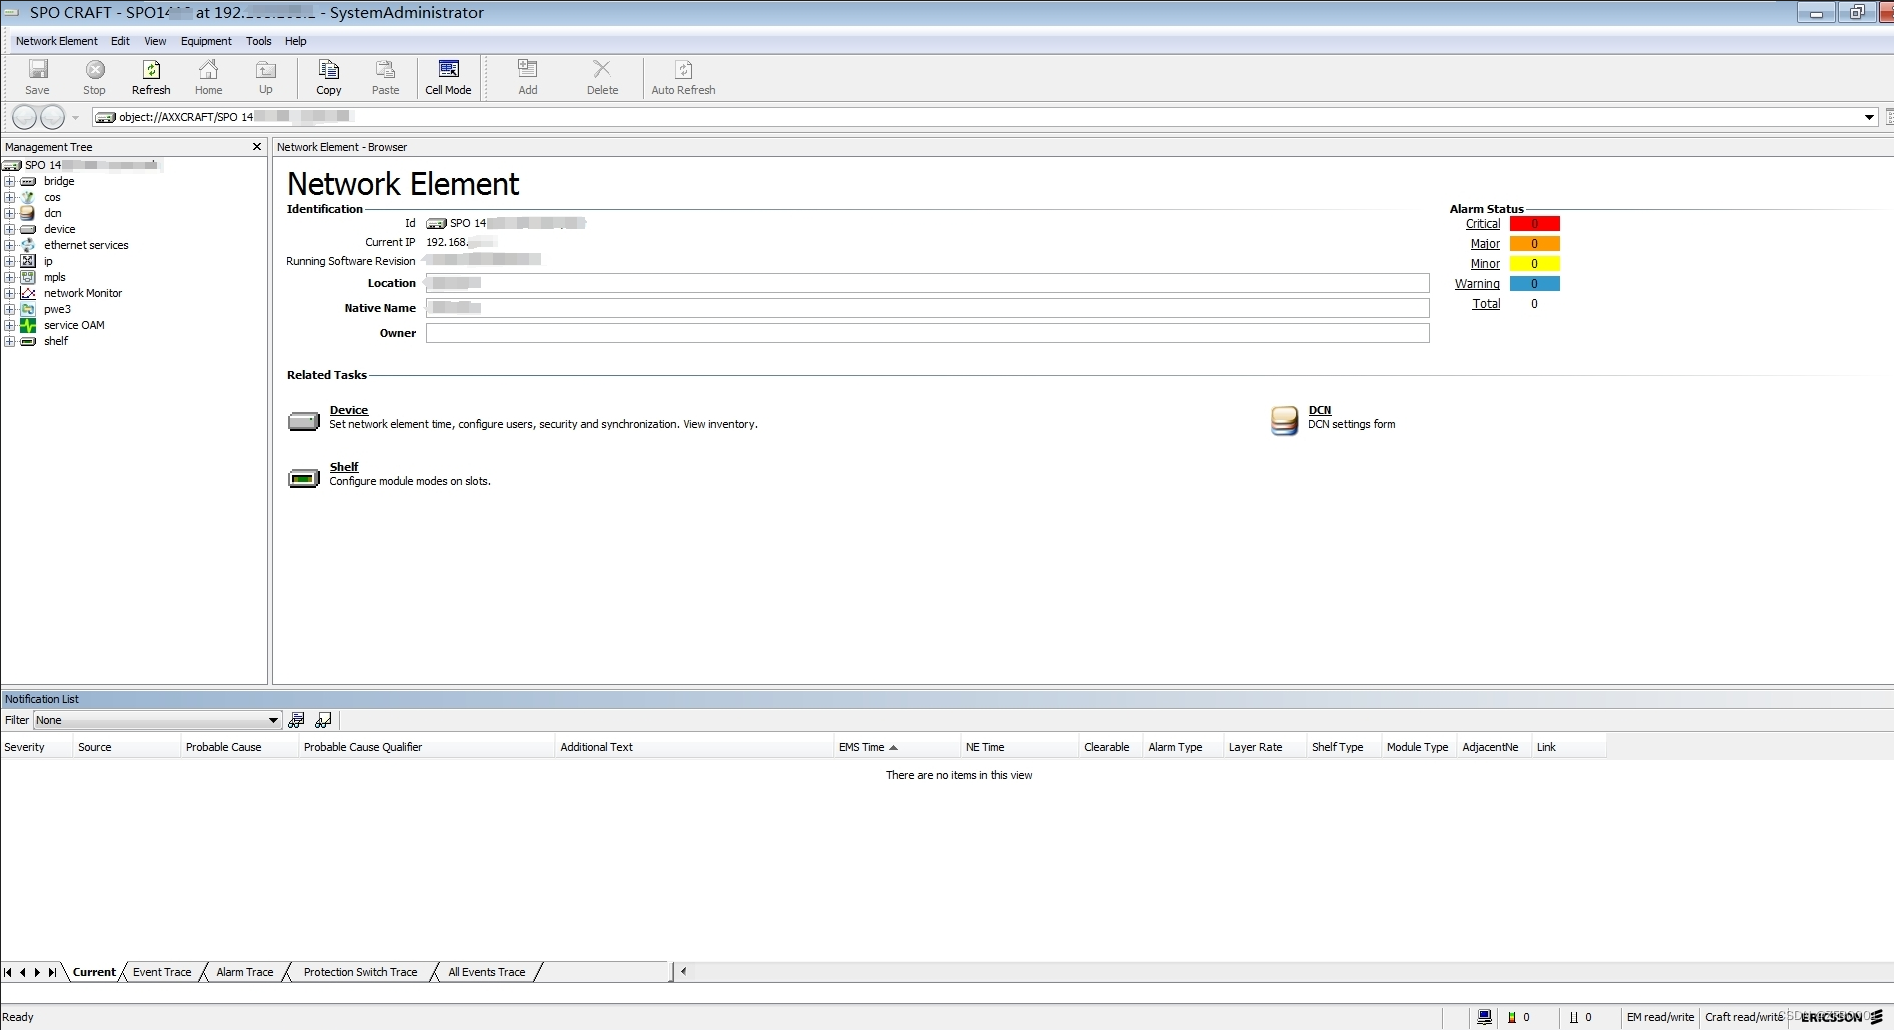Screen dimensions: 1894x1030
Task: Click the Major alarm status link
Action: pyautogui.click(x=1485, y=244)
